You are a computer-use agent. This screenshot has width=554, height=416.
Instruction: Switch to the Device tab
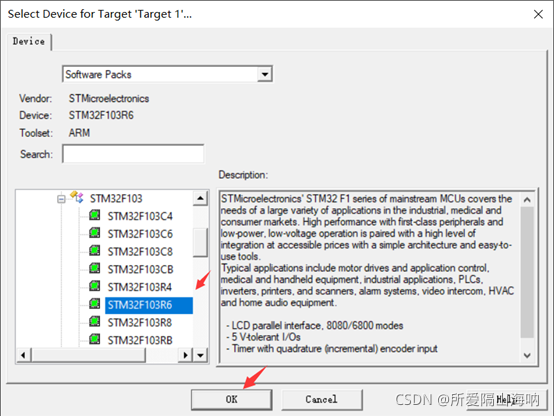click(x=29, y=41)
